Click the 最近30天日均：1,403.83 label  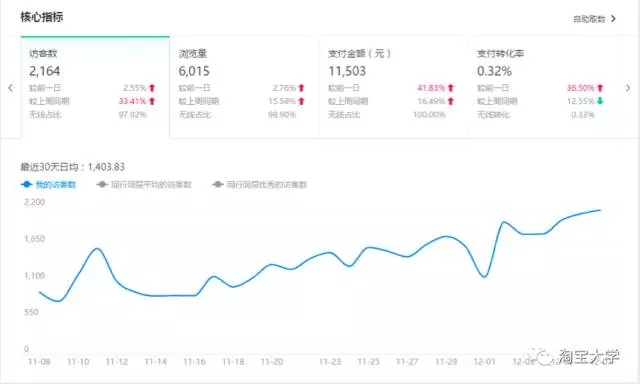point(73,167)
